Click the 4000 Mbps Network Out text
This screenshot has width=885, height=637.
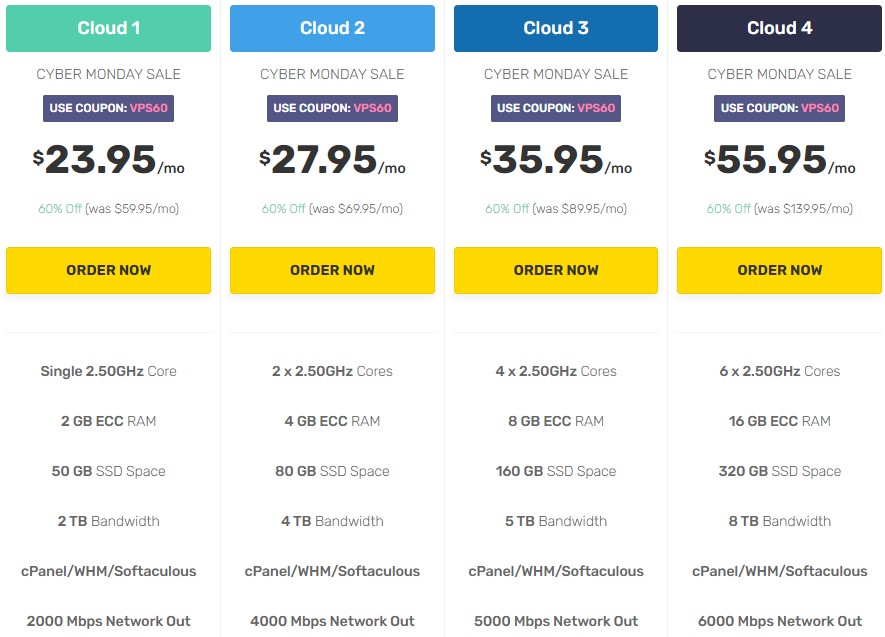tap(332, 621)
